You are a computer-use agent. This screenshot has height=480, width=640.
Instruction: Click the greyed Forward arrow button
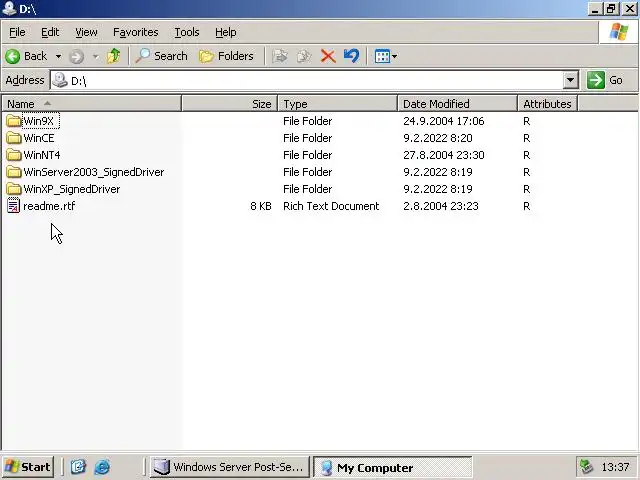(76, 56)
